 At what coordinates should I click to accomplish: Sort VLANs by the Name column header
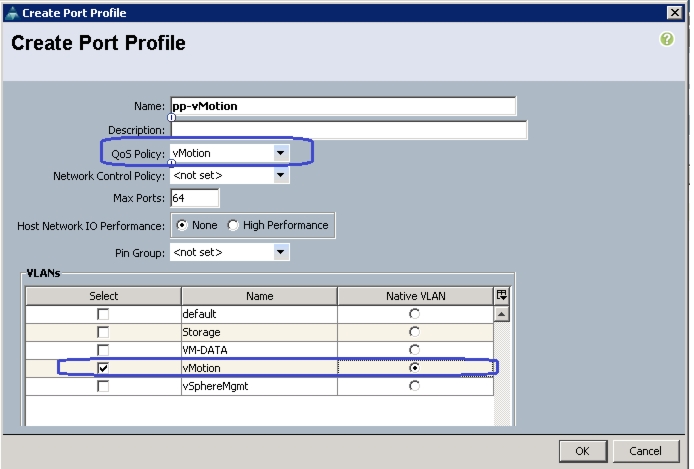coord(259,296)
